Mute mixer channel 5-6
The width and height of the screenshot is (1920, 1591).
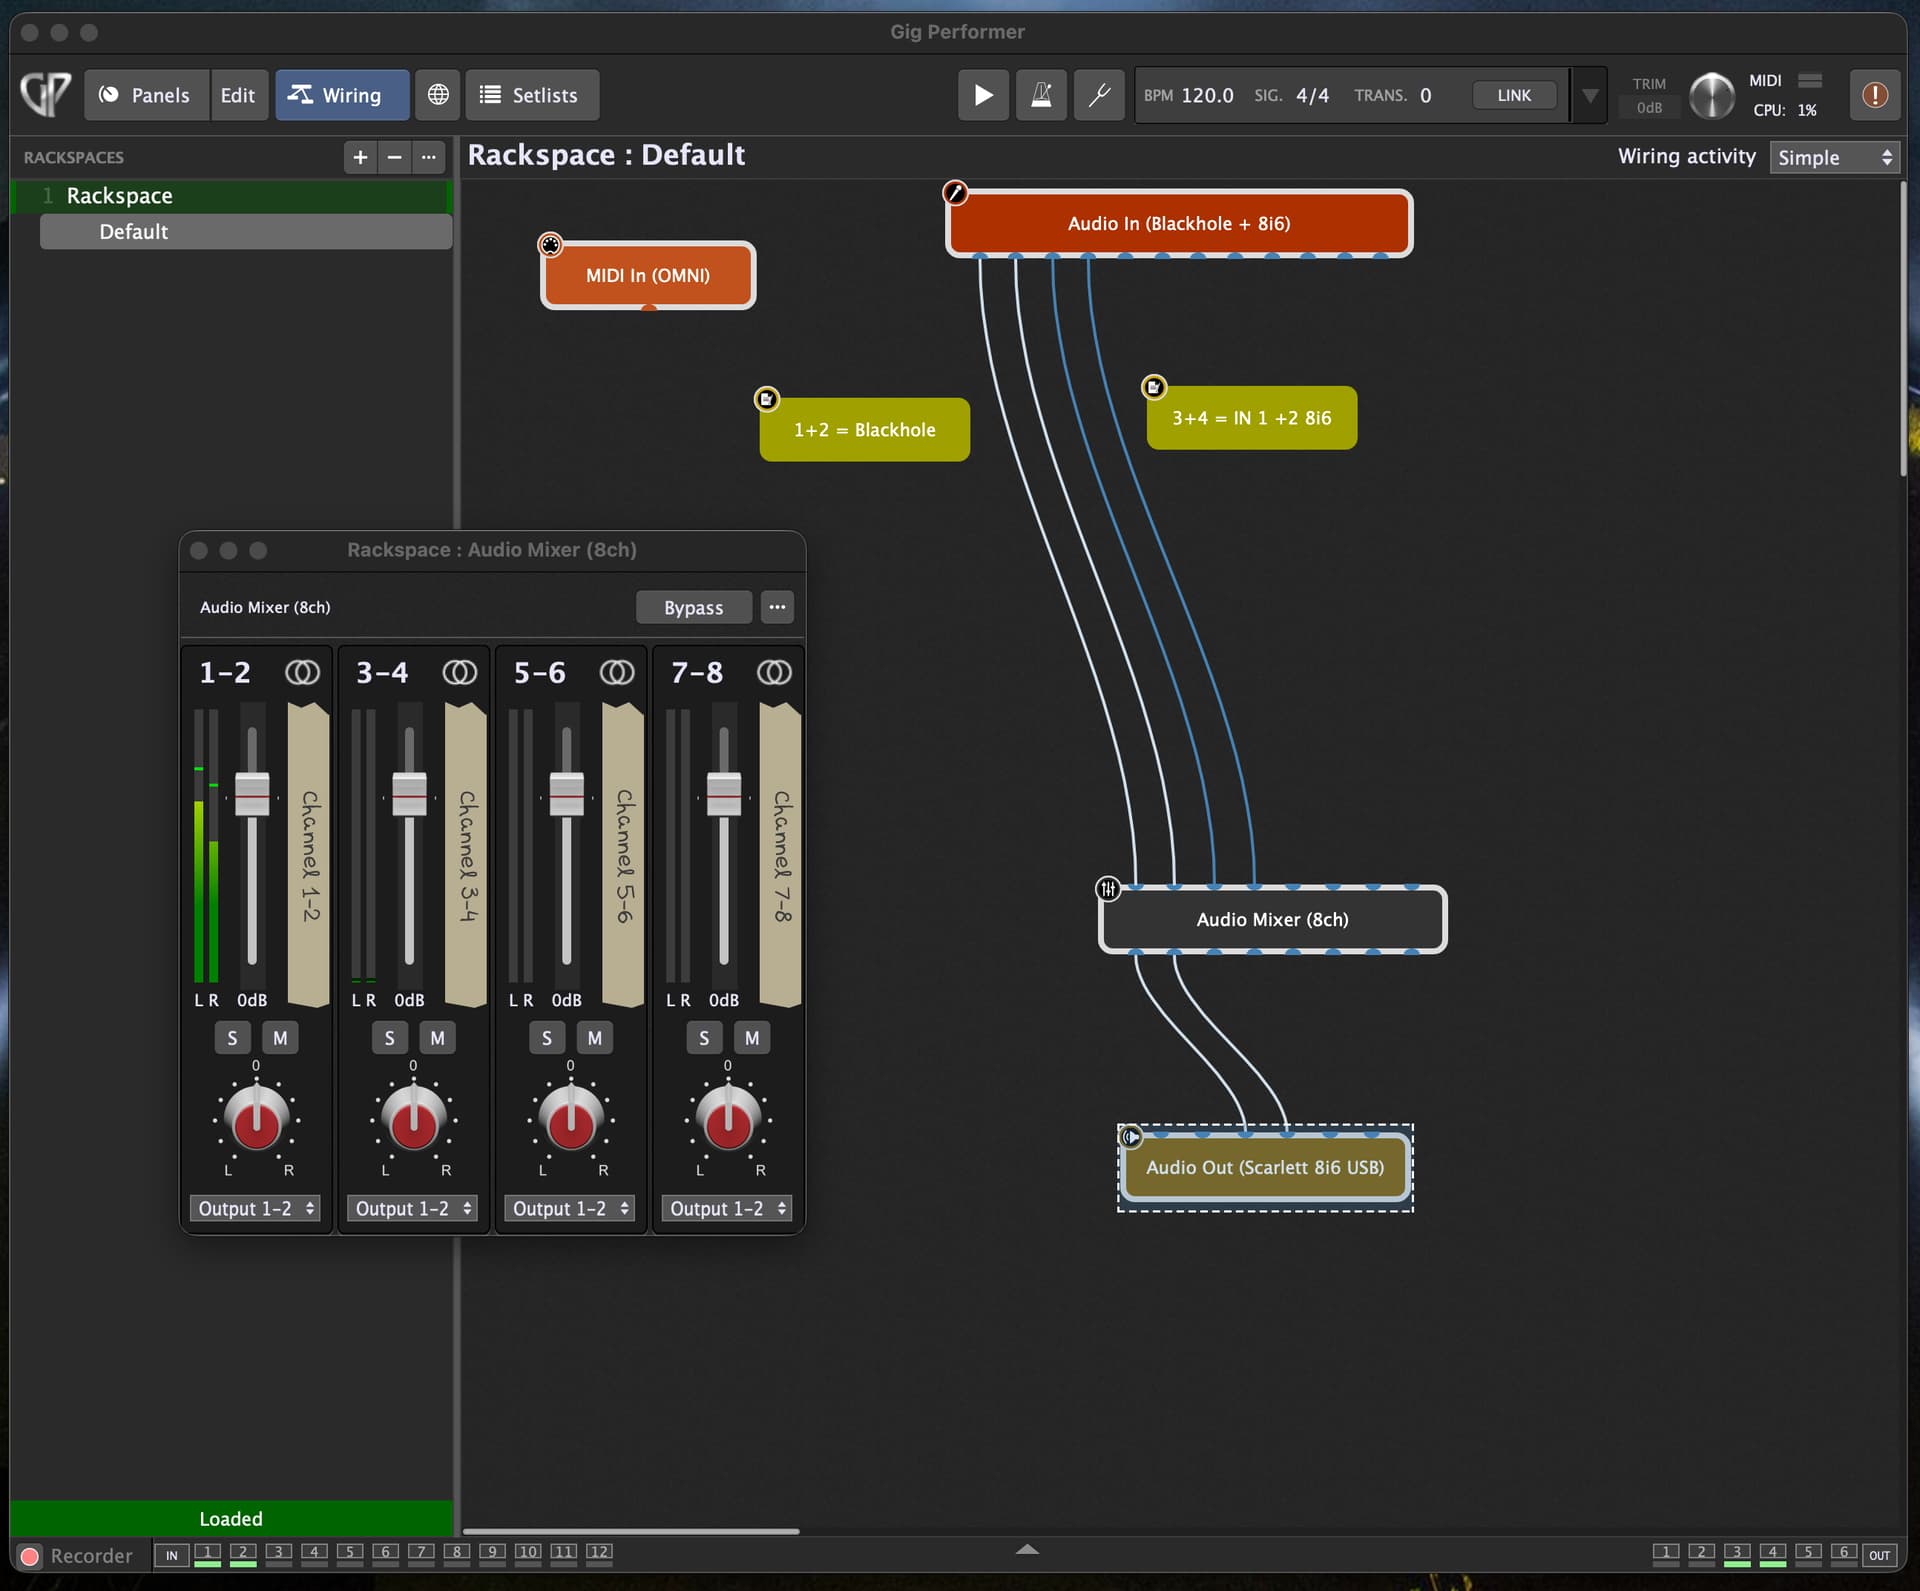click(x=595, y=1038)
